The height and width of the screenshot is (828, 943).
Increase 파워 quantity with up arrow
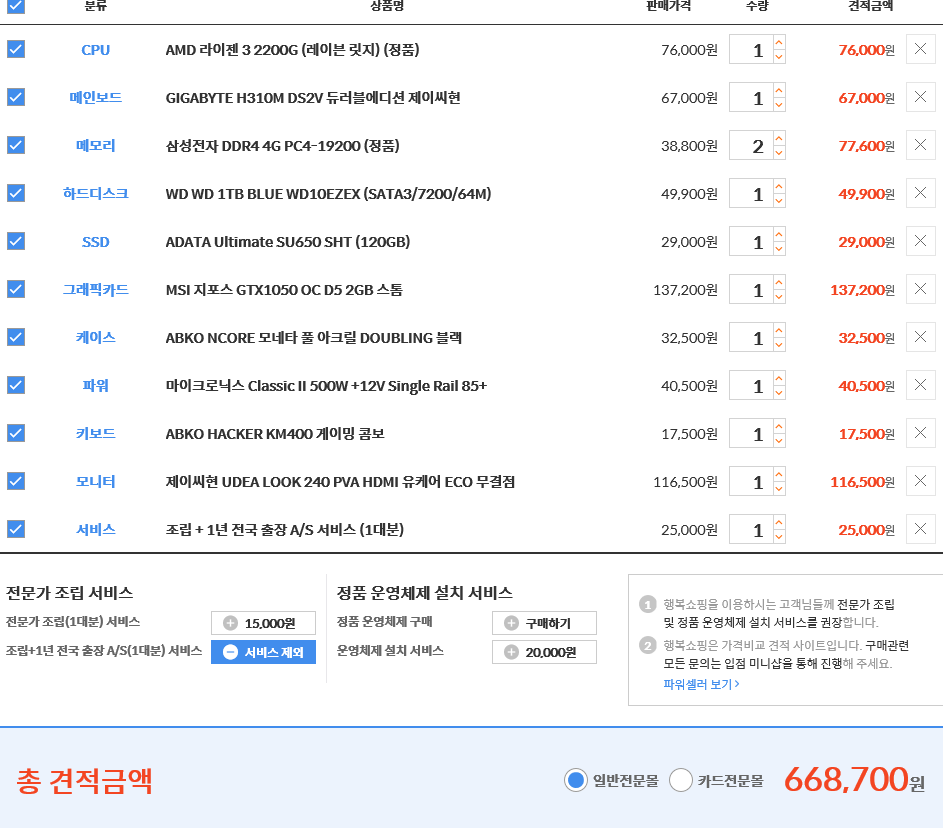[779, 378]
